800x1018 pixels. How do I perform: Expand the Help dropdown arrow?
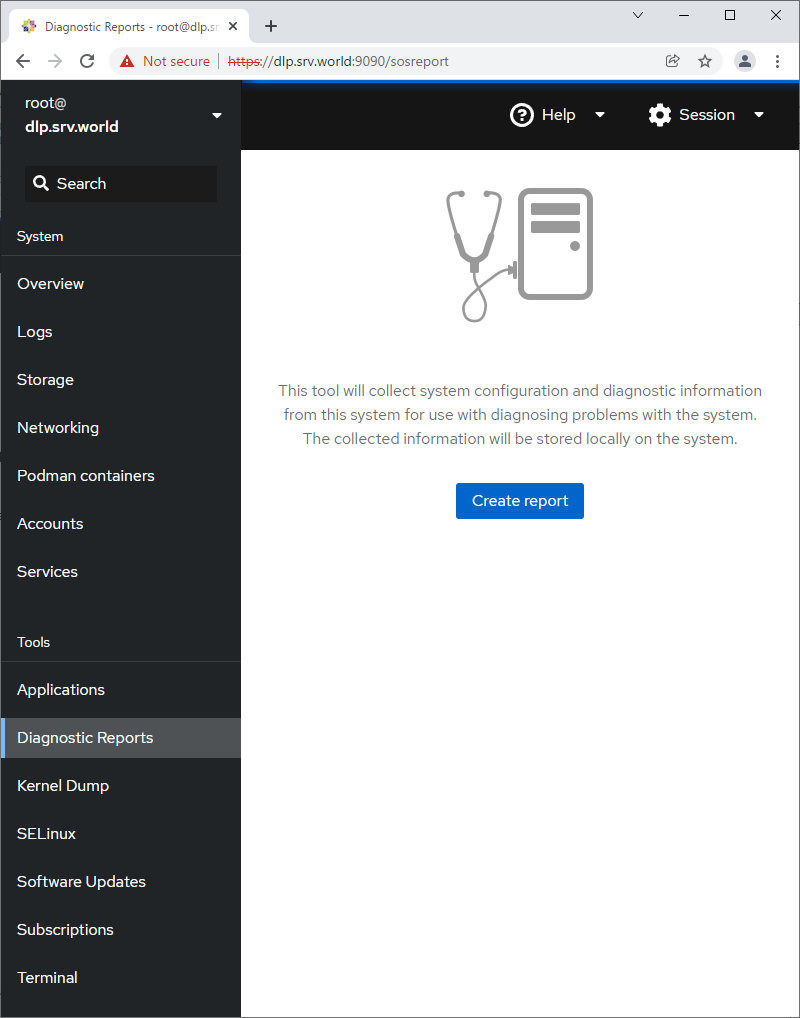point(600,115)
